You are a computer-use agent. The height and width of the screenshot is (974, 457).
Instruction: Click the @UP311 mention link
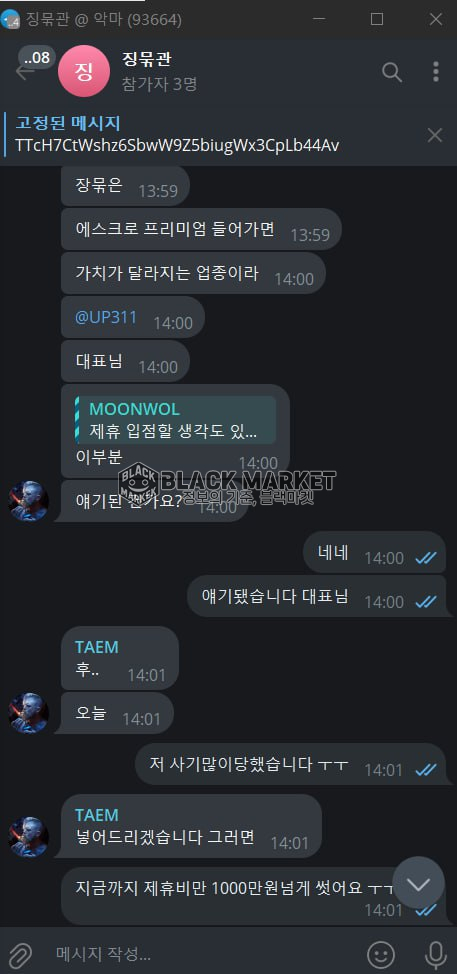106,317
